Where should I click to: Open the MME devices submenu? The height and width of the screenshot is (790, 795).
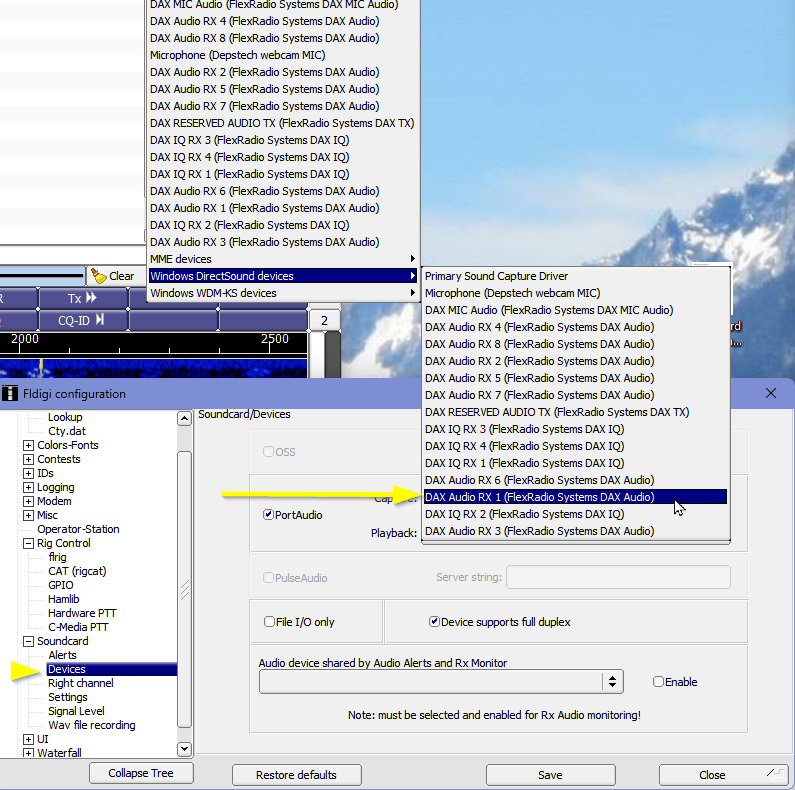(x=283, y=259)
